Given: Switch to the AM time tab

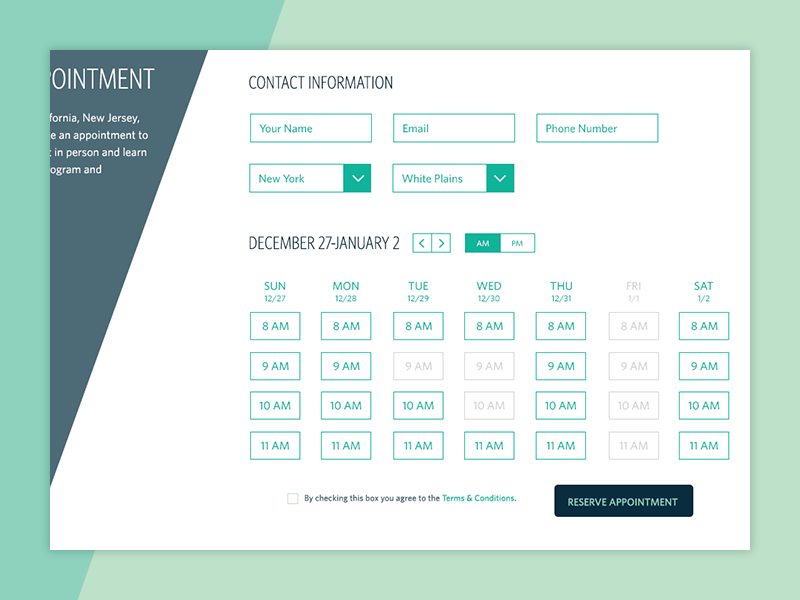Looking at the screenshot, I should tap(483, 243).
